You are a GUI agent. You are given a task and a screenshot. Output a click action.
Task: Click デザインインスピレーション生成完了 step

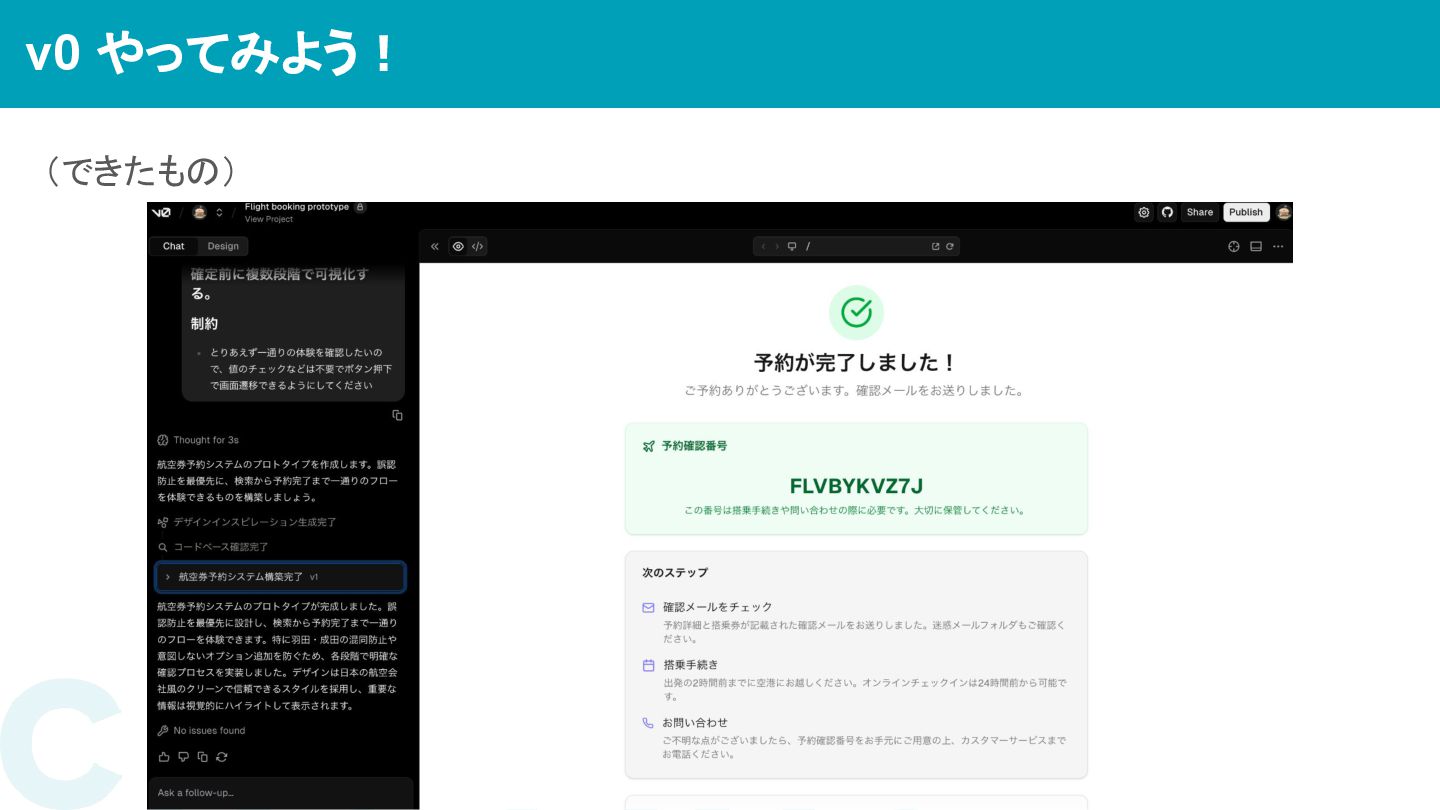tap(247, 522)
